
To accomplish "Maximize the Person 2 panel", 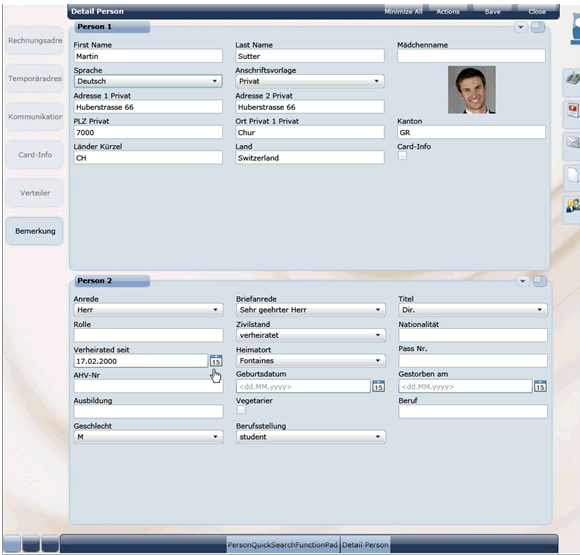I will click(x=540, y=281).
